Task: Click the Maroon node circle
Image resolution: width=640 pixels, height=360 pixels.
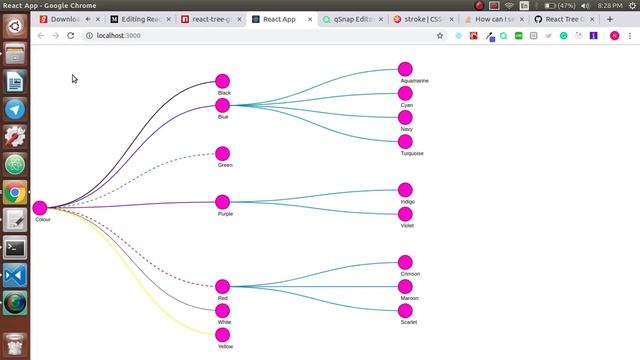Action: coord(405,287)
